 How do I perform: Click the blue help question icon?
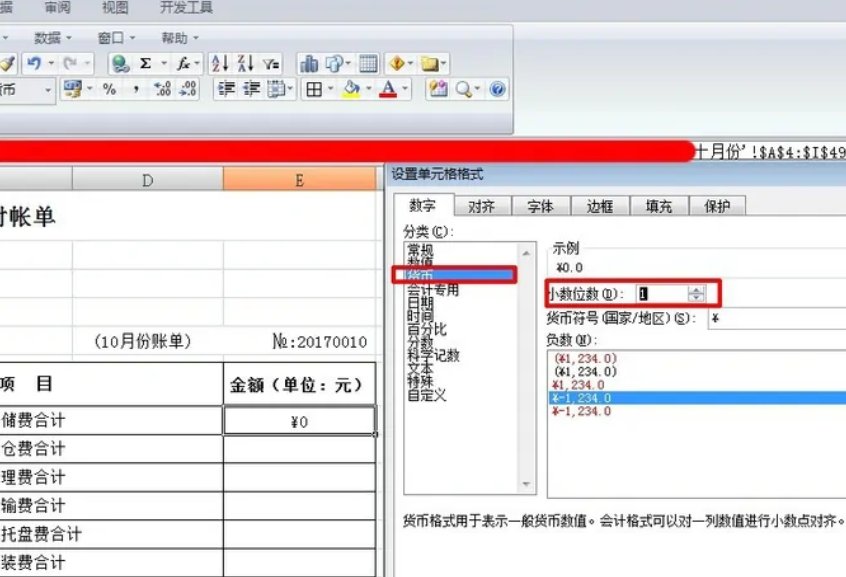(497, 90)
